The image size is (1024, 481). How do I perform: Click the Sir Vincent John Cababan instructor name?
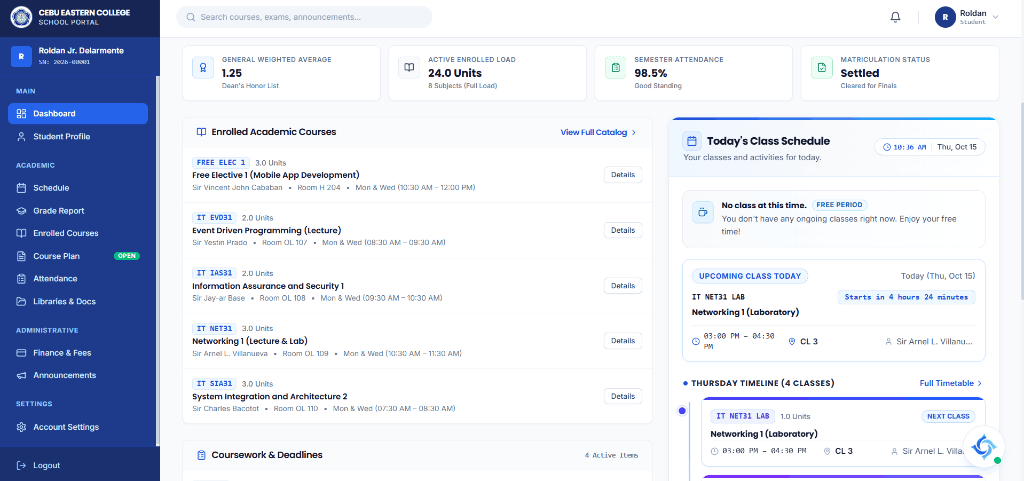tap(237, 188)
